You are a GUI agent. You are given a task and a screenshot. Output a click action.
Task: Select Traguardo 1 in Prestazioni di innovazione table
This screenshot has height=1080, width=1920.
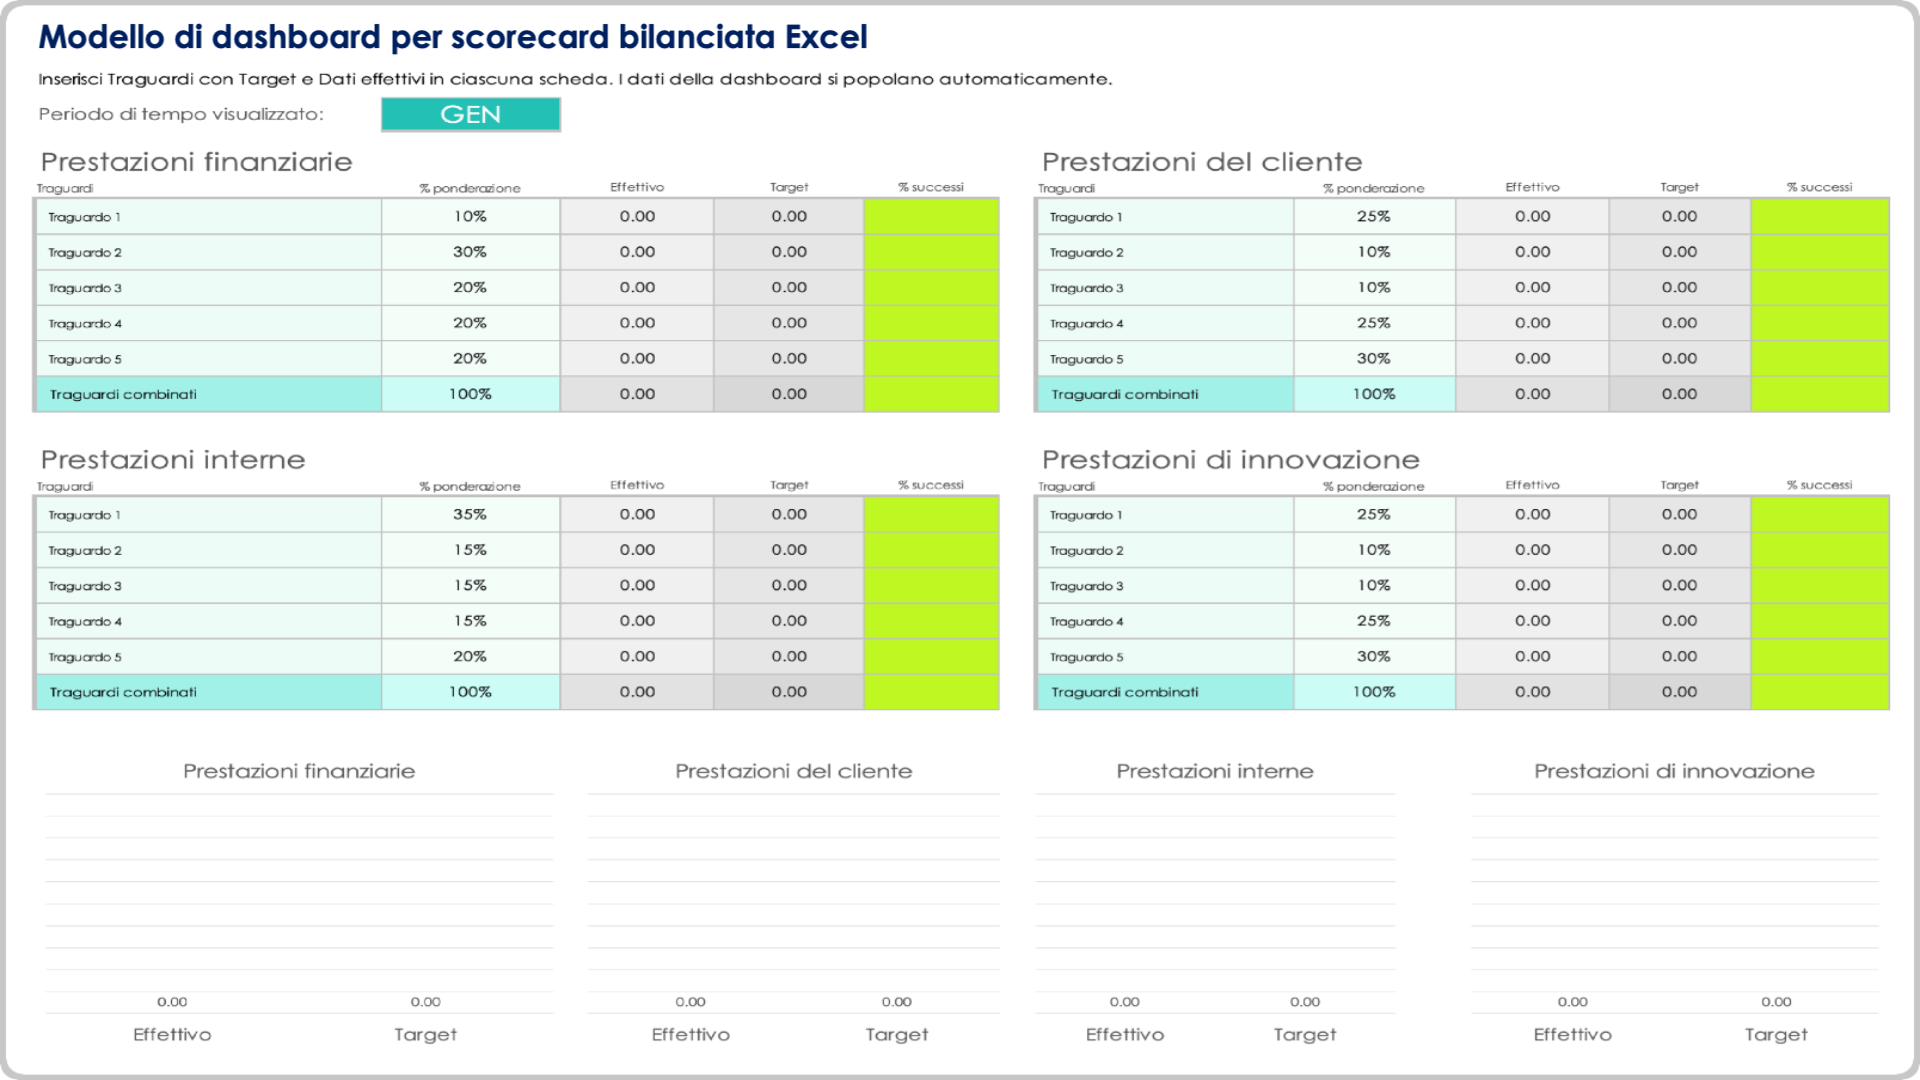tap(1165, 515)
